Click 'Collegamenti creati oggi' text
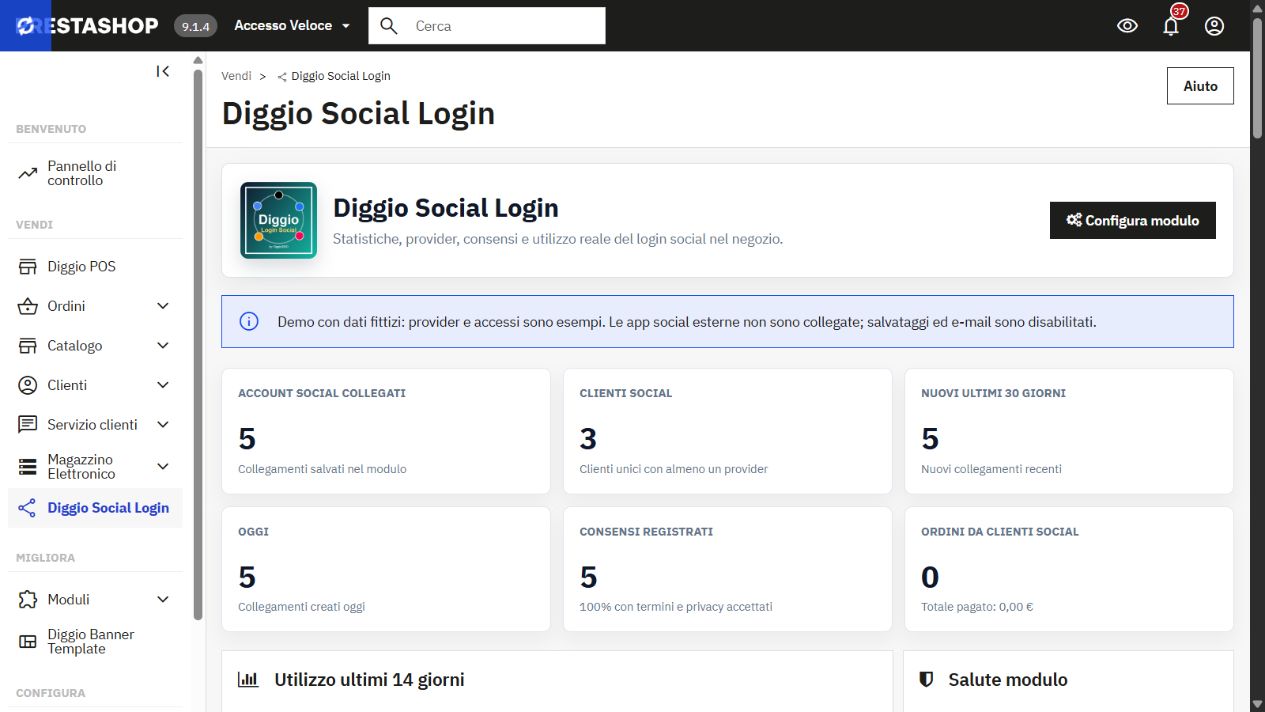 [302, 607]
